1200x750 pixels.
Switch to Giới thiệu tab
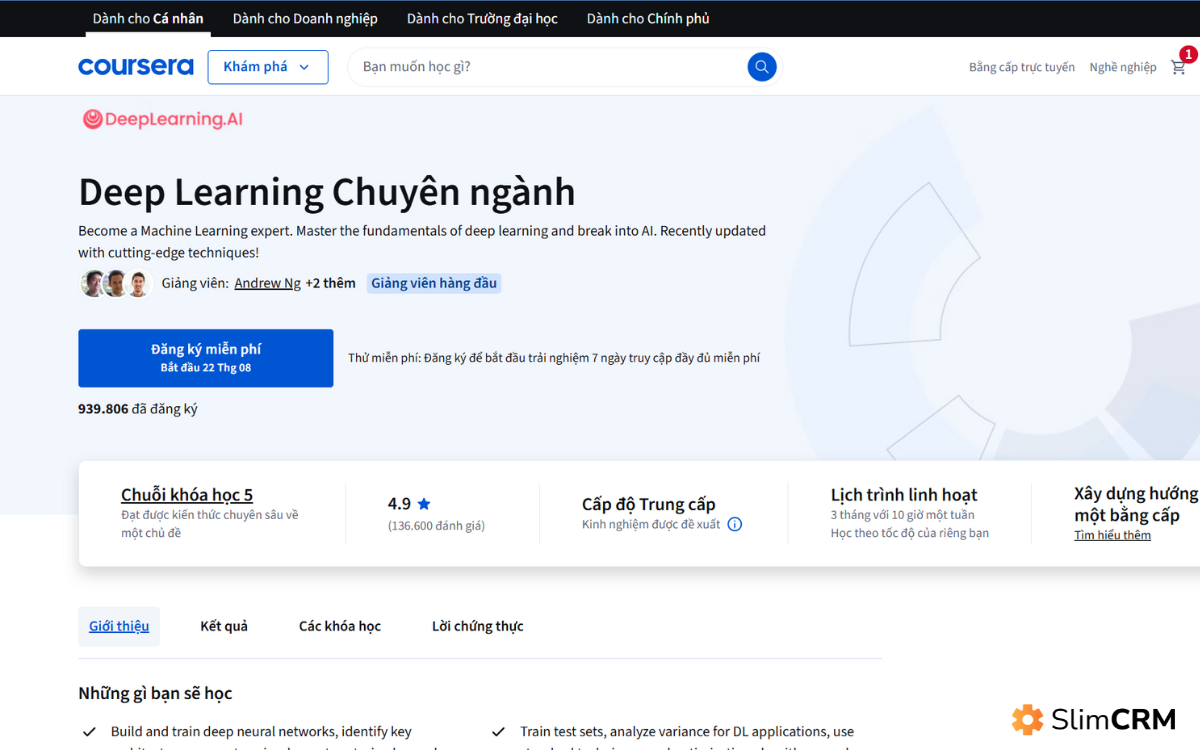[119, 626]
